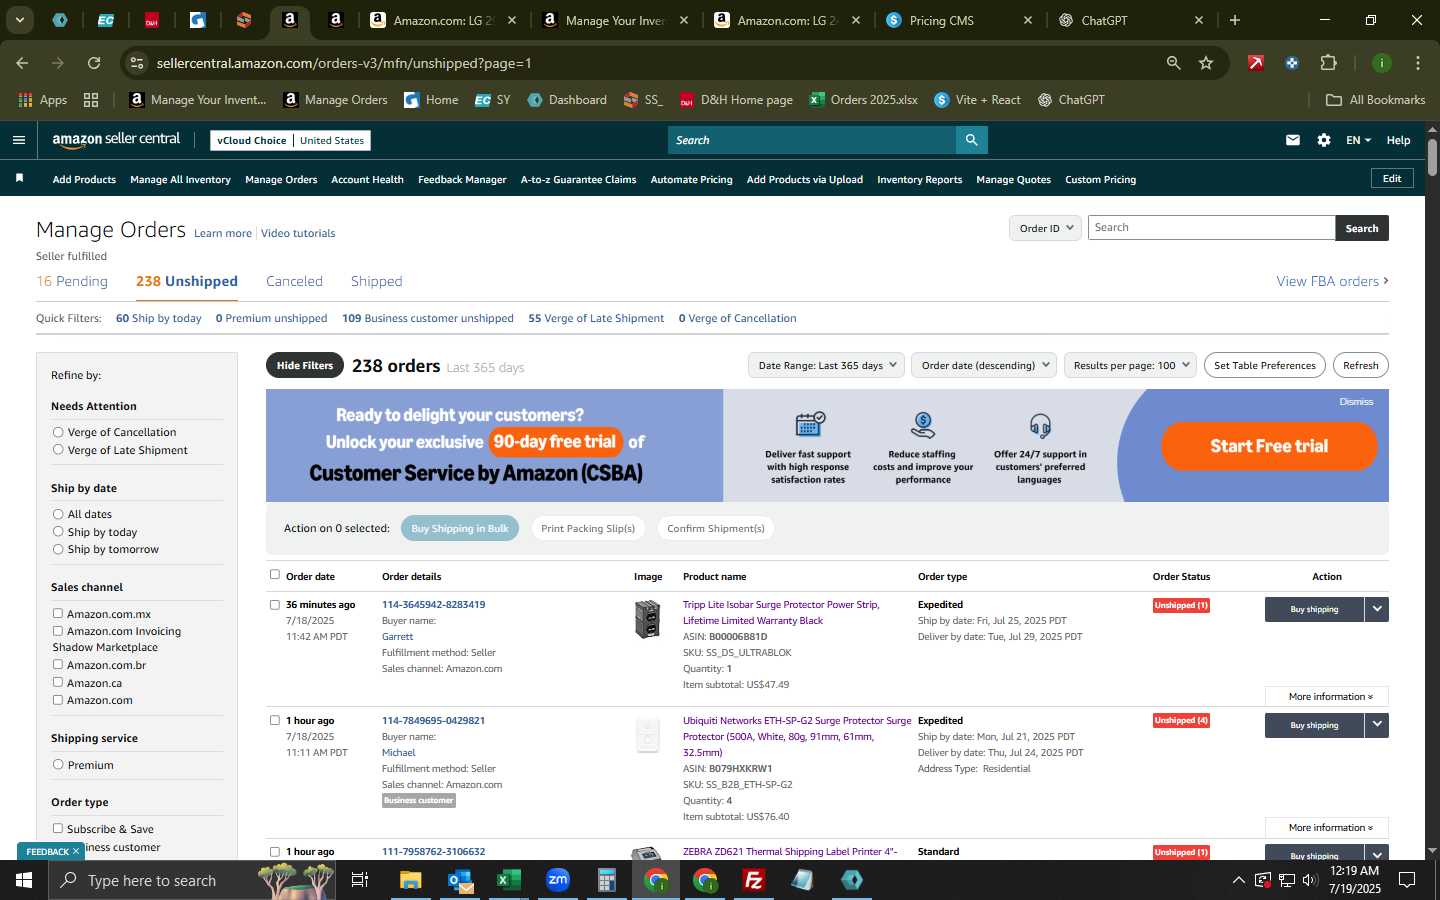The height and width of the screenshot is (900, 1440).
Task: Select Ship by today radio option
Action: coord(58,532)
